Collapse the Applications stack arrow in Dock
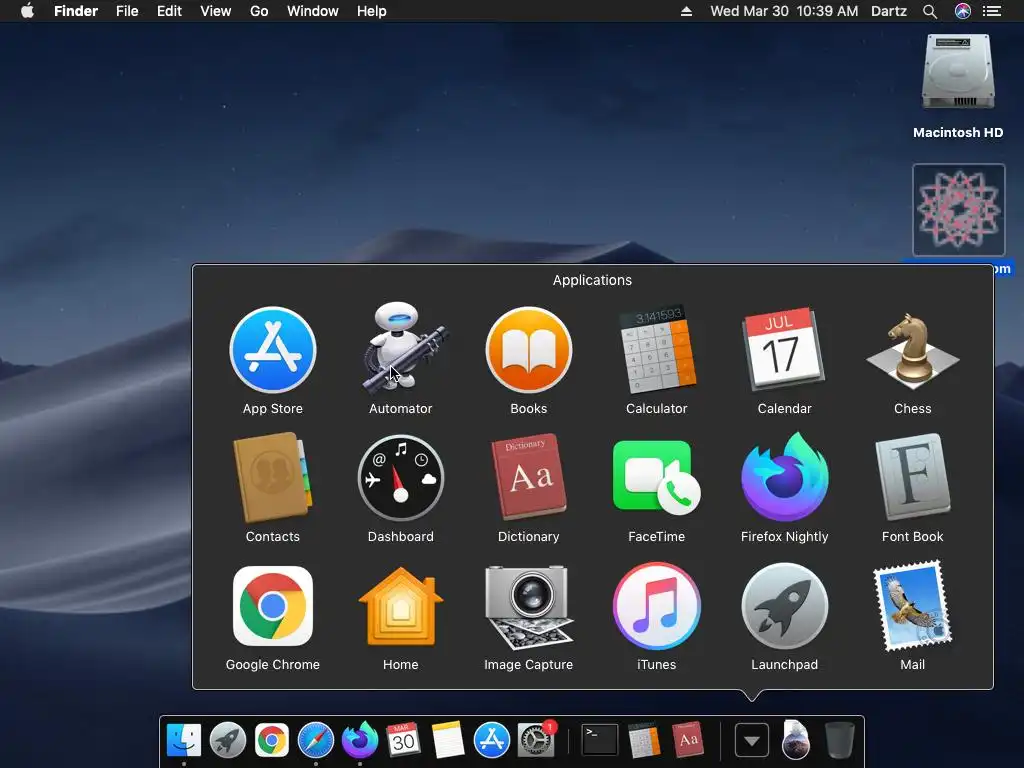 [752, 741]
